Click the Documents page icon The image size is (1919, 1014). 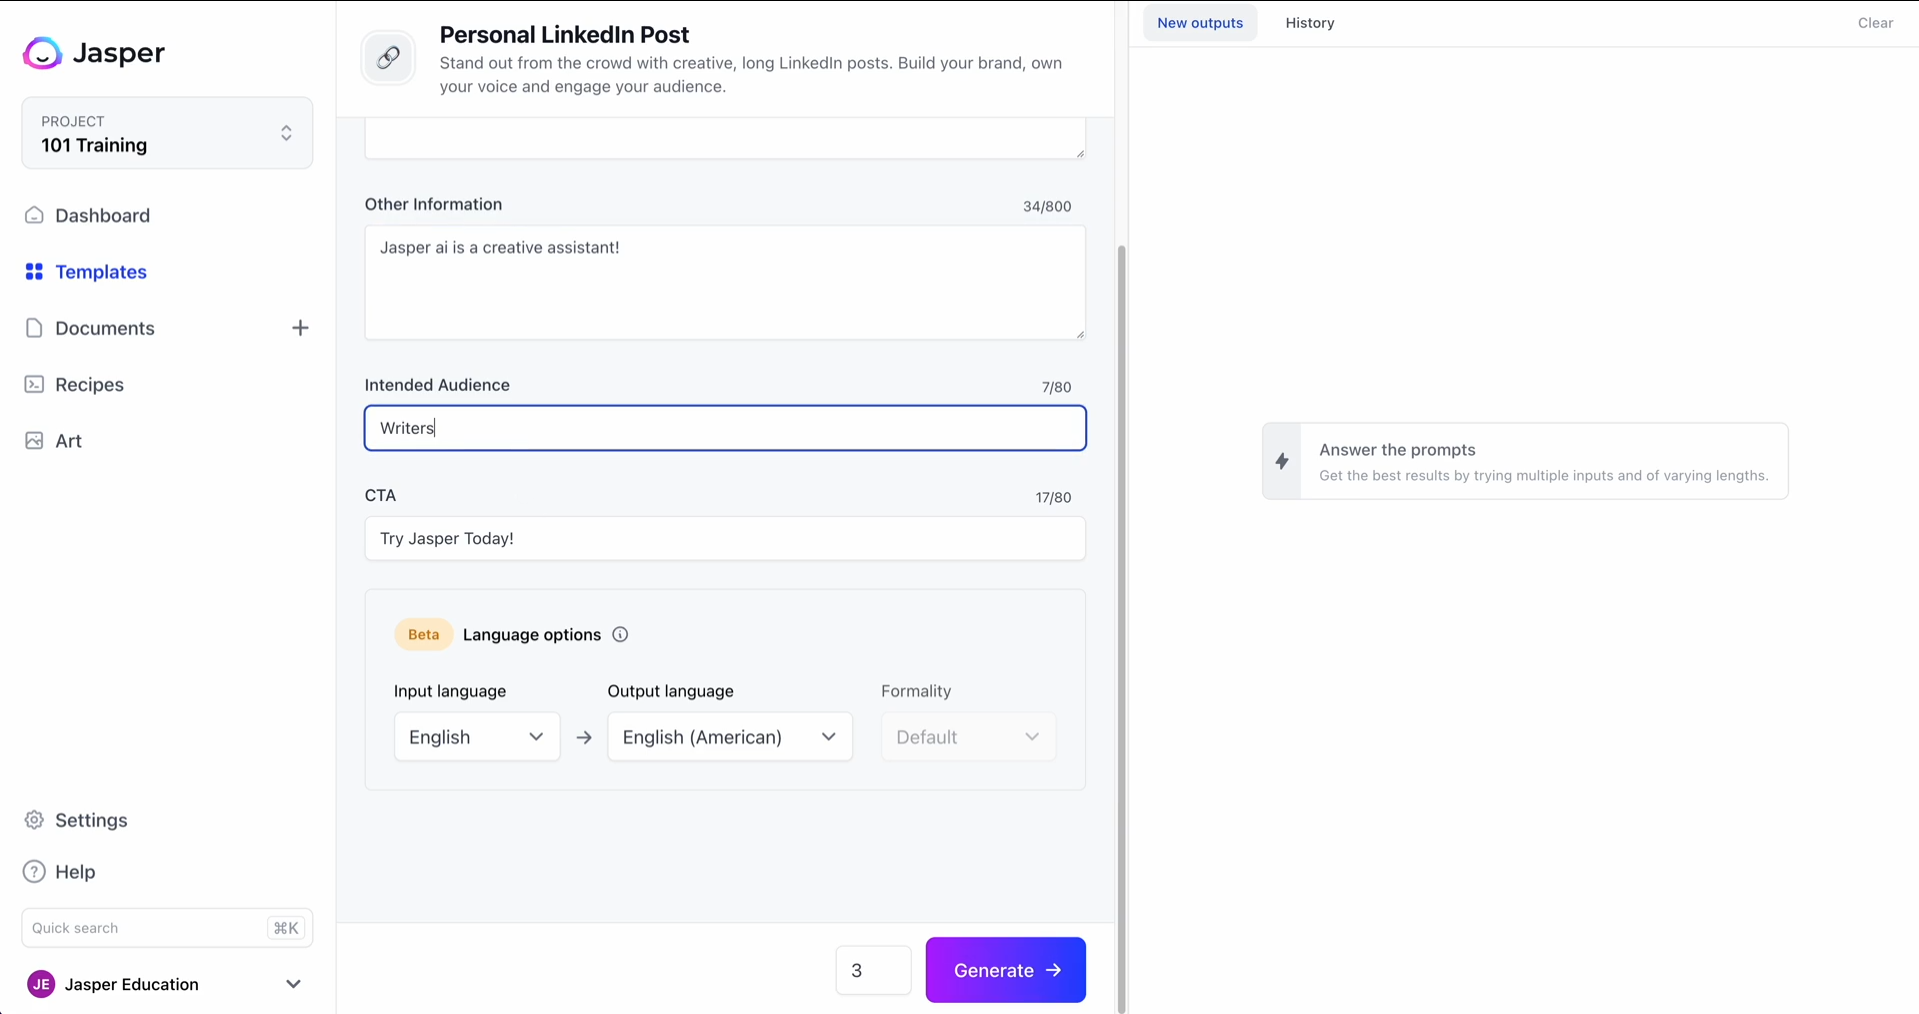(34, 328)
